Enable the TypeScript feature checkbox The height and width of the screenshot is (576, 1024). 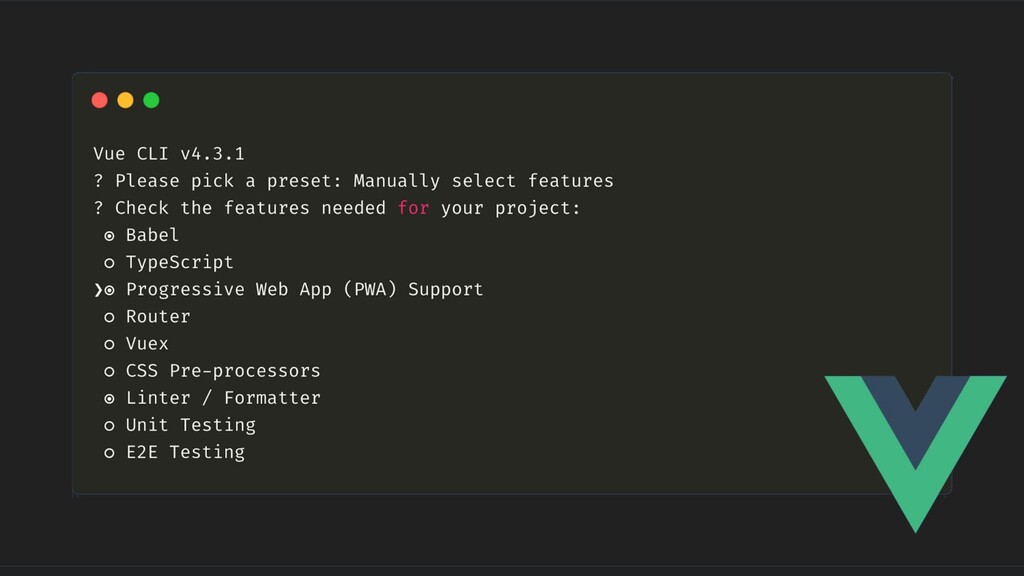tap(109, 263)
